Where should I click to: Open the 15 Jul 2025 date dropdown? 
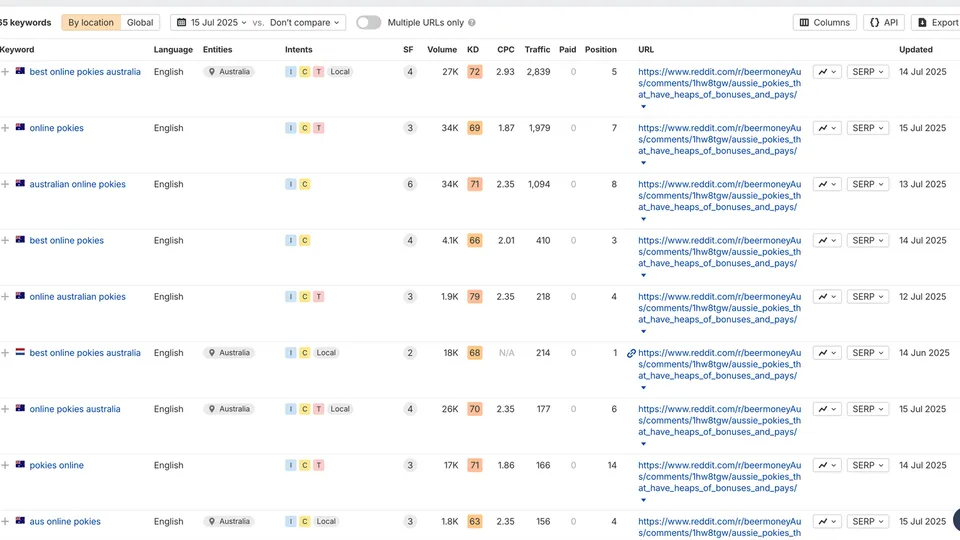click(x=212, y=23)
